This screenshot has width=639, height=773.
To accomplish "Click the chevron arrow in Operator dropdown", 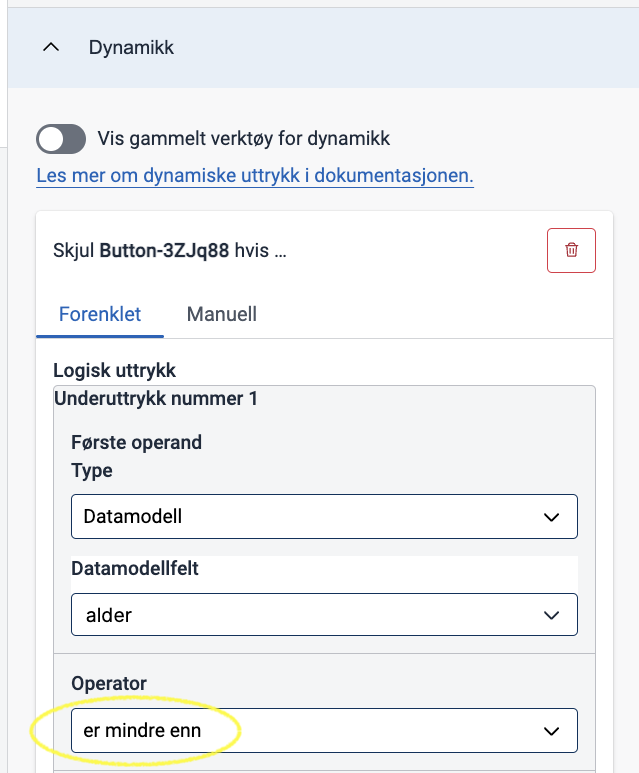I will point(551,731).
